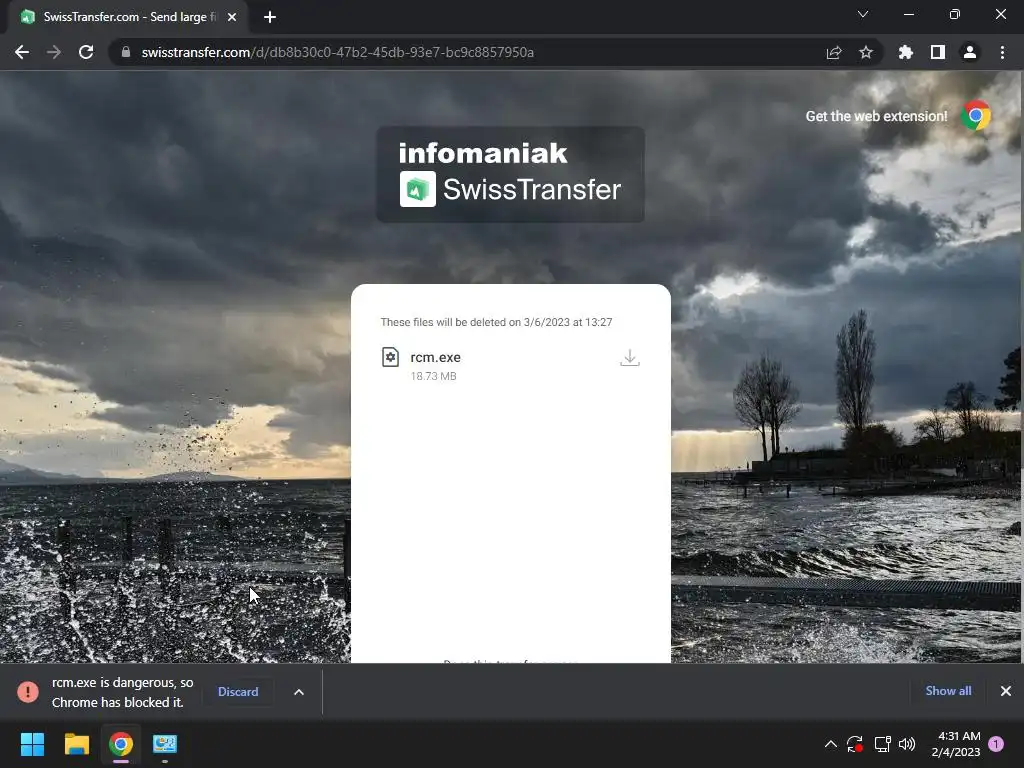Open the Chrome profile menu
The height and width of the screenshot is (768, 1024).
[970, 52]
